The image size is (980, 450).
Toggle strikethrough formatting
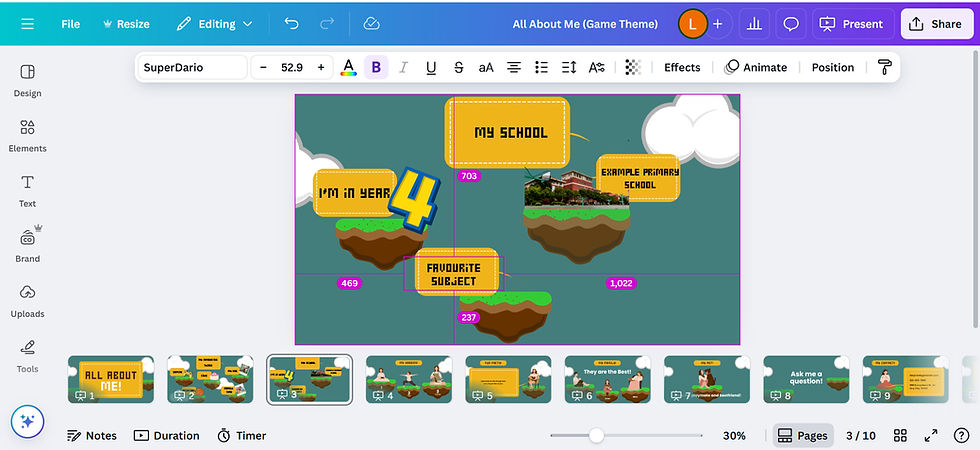(459, 68)
